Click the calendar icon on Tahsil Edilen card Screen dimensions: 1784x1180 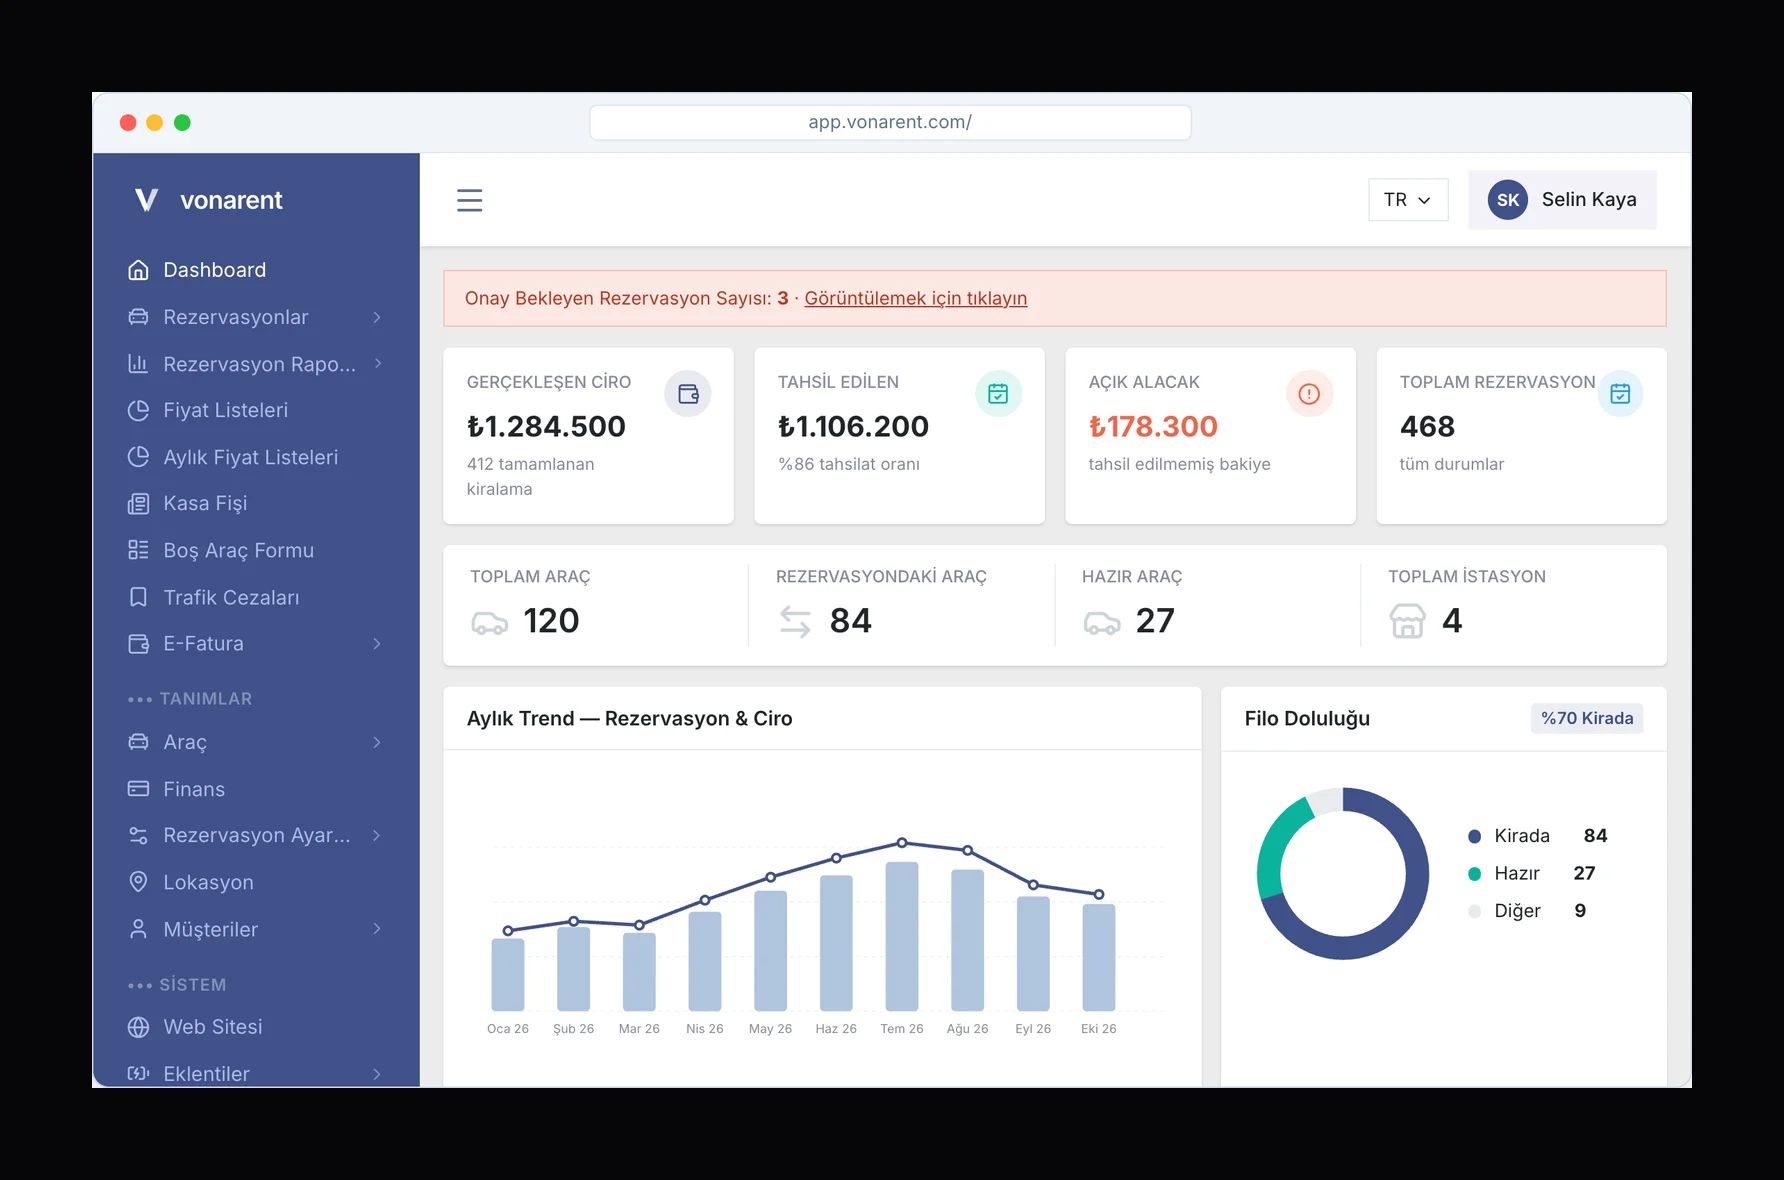tap(998, 394)
